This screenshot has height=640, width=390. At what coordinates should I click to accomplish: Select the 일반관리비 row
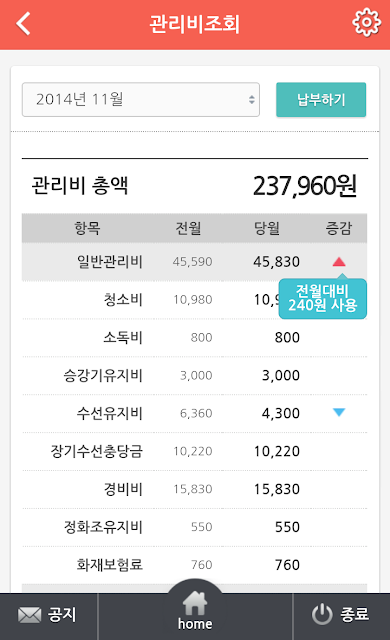coord(195,262)
